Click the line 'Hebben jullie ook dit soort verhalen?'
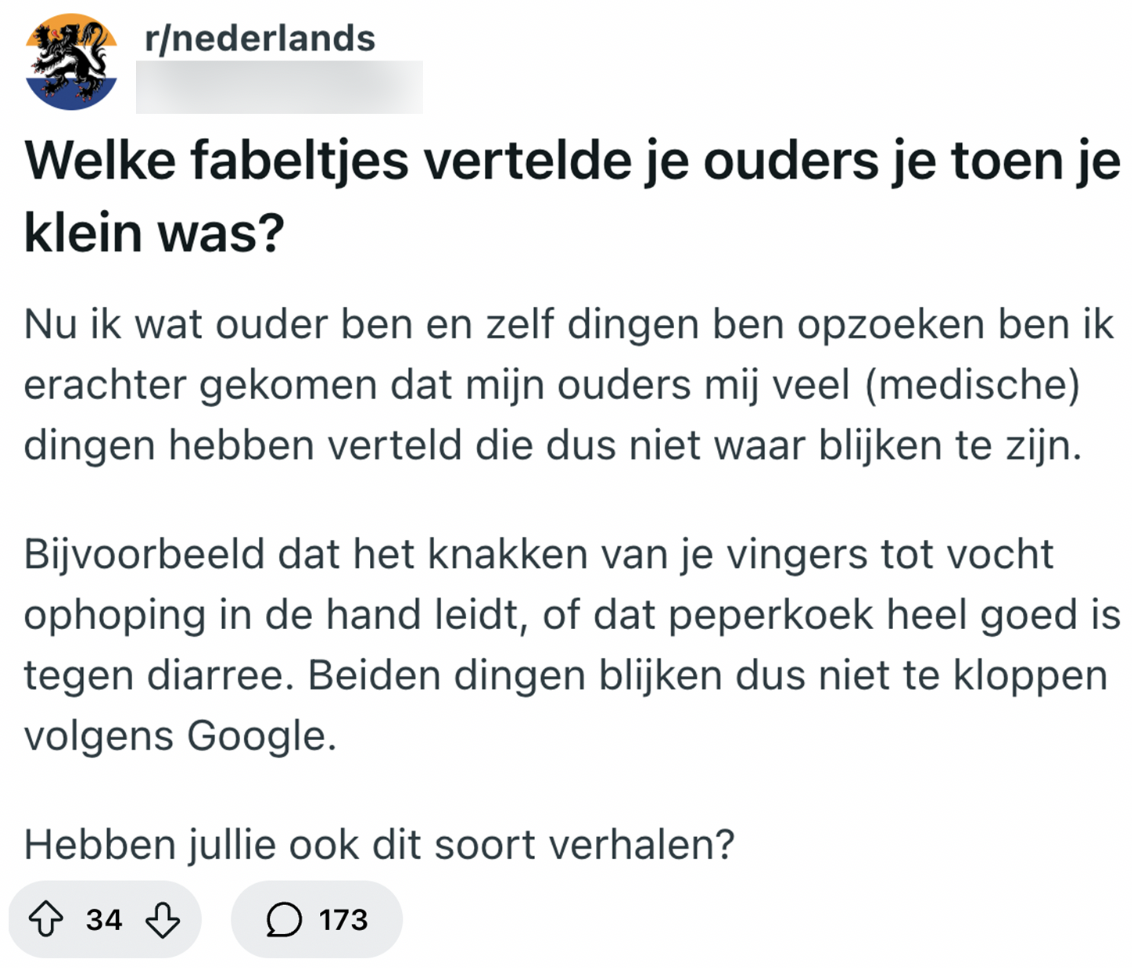This screenshot has height=968, width=1132. point(379,845)
